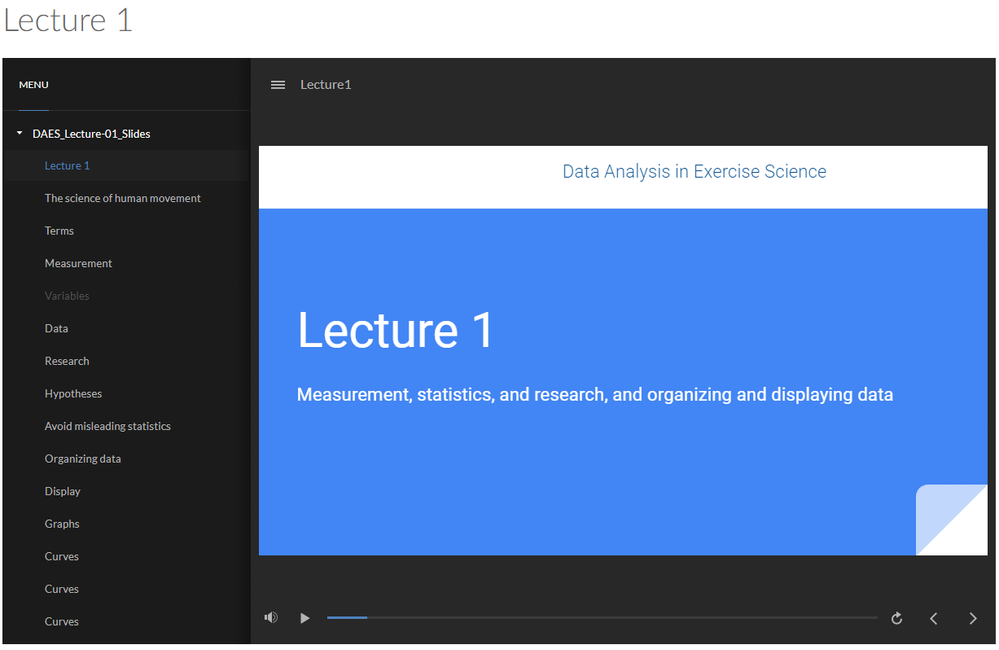Jump to Organizing data slide
Viewport: 999px width, 650px height.
(x=82, y=459)
